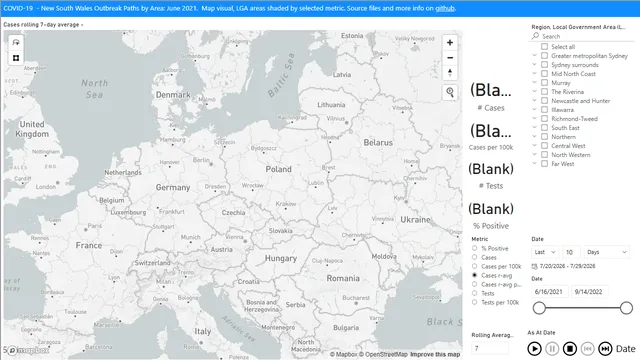Viewport: 640px width, 360px height.
Task: Click the # Cases blank card
Action: 491,97
